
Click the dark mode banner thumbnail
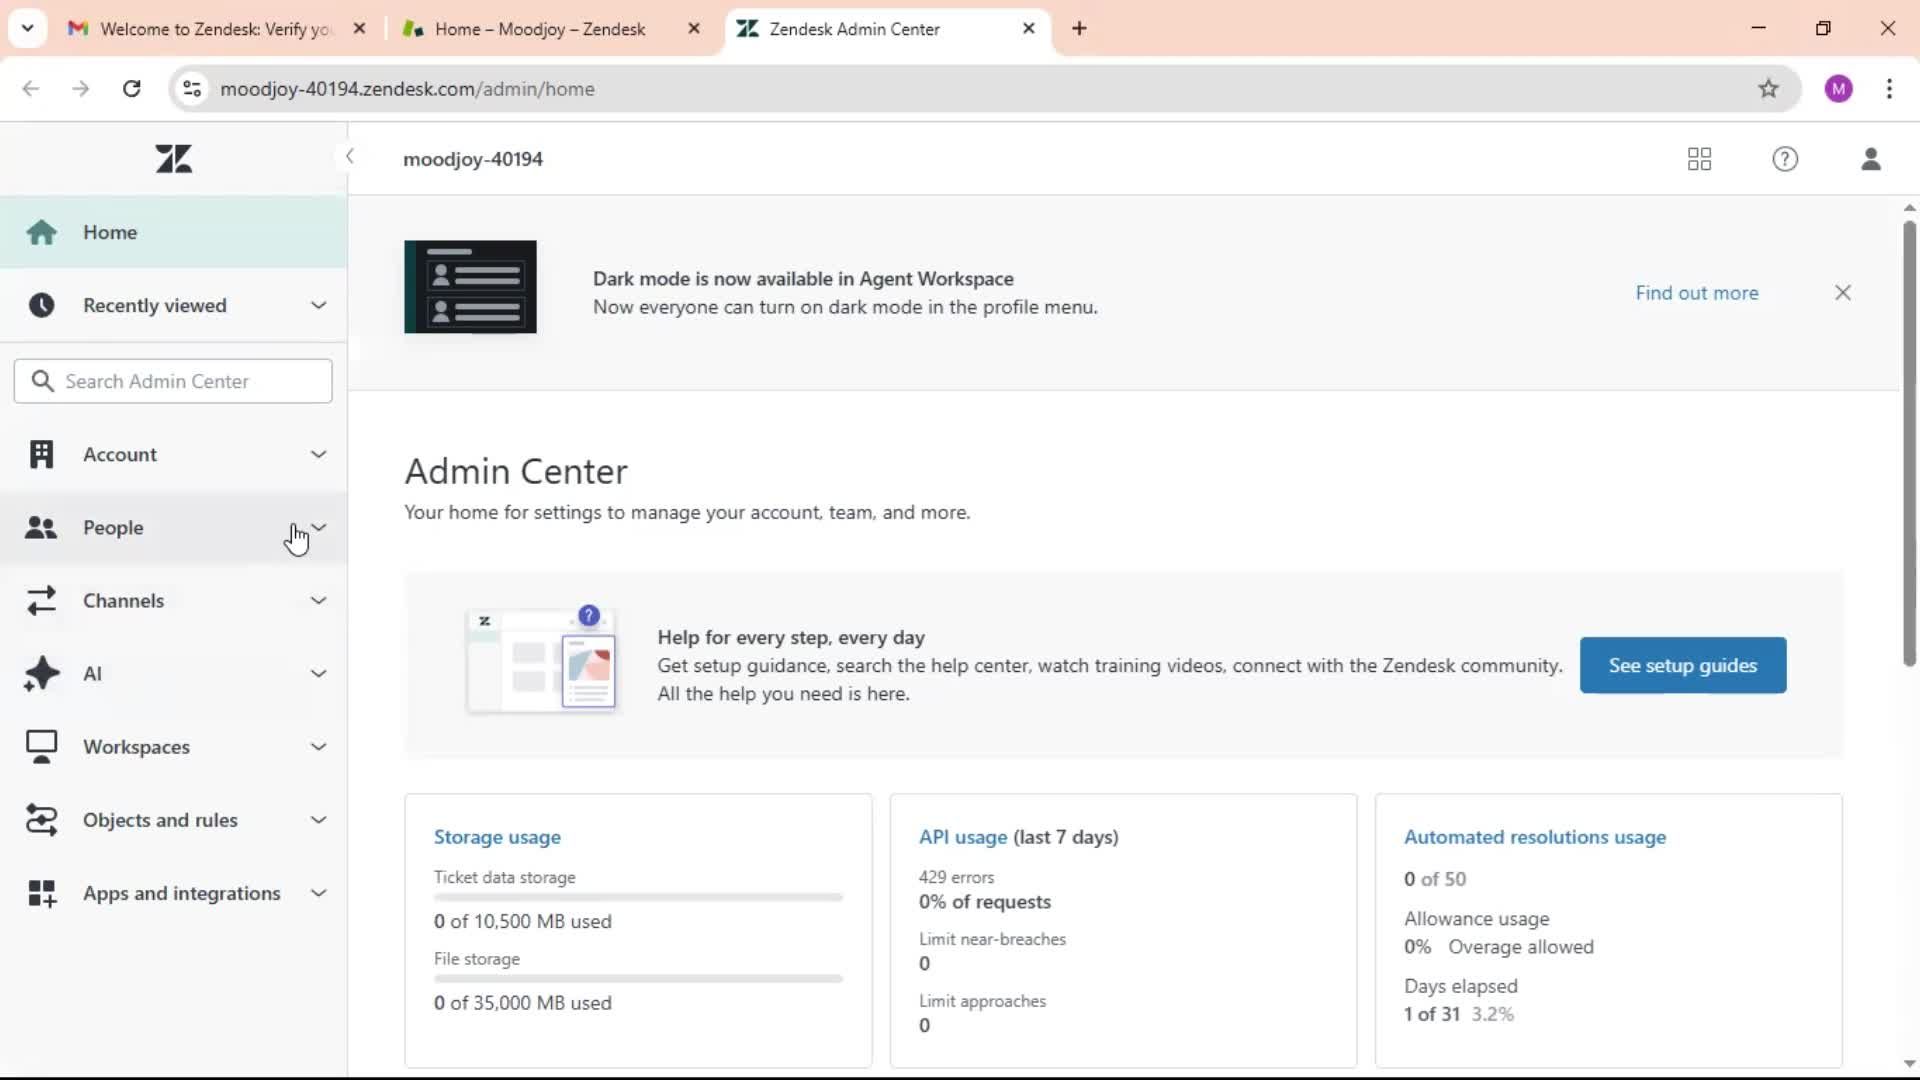470,287
